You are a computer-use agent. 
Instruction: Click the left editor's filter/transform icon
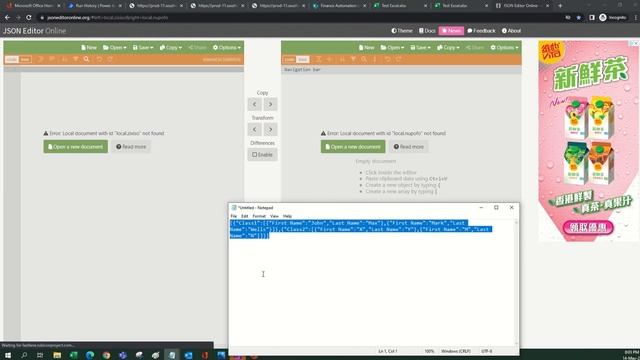76,60
